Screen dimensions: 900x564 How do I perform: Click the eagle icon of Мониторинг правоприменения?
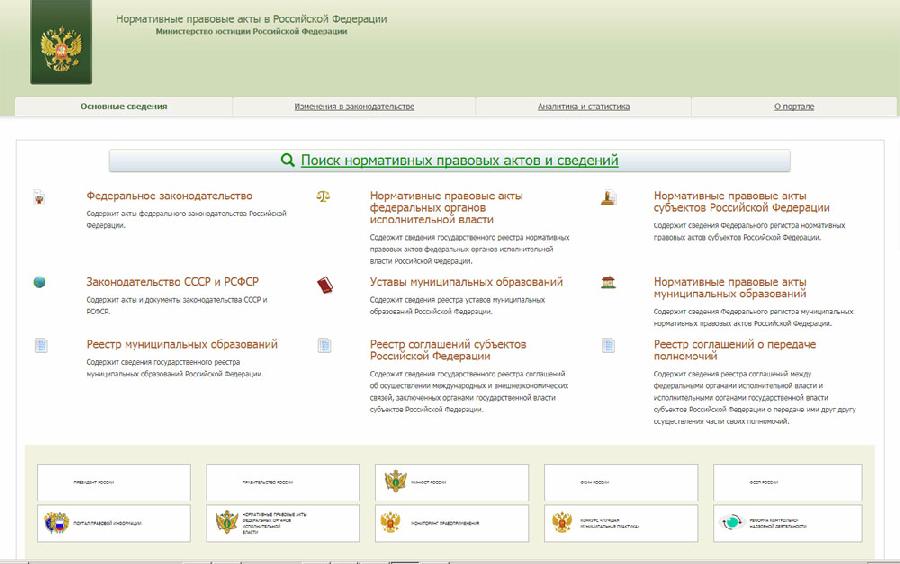tap(390, 522)
